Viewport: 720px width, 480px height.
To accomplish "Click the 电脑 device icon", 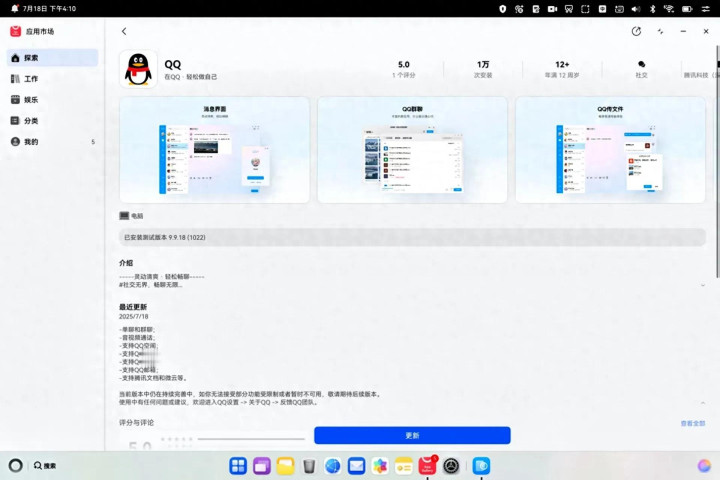I will click(124, 215).
